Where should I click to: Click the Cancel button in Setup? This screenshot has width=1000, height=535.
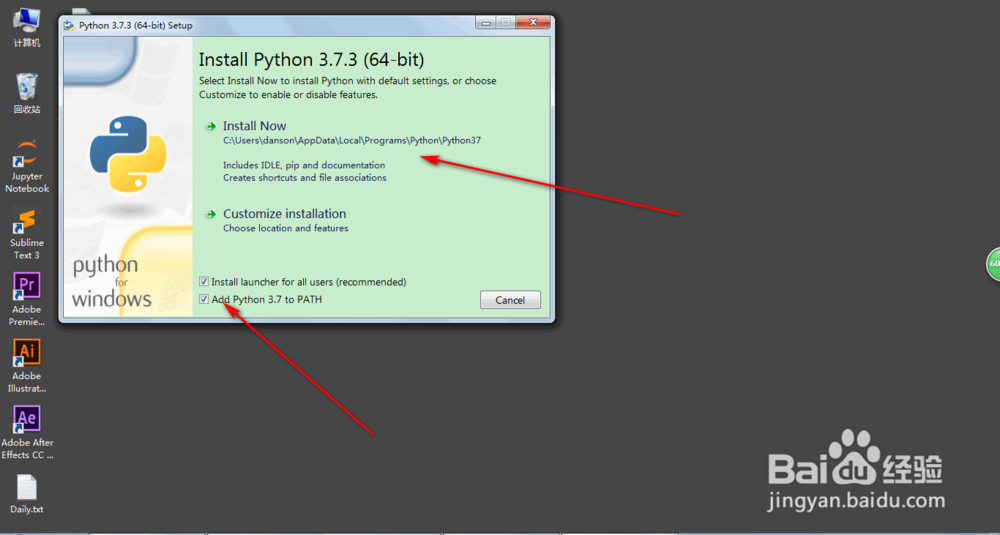(x=510, y=300)
